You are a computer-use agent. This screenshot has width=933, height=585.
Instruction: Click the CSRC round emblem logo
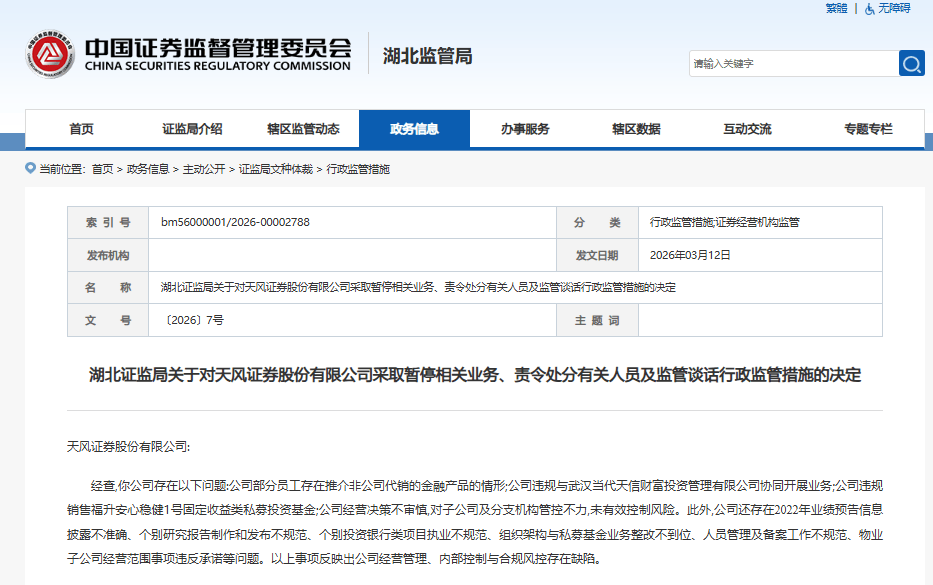pyautogui.click(x=50, y=54)
